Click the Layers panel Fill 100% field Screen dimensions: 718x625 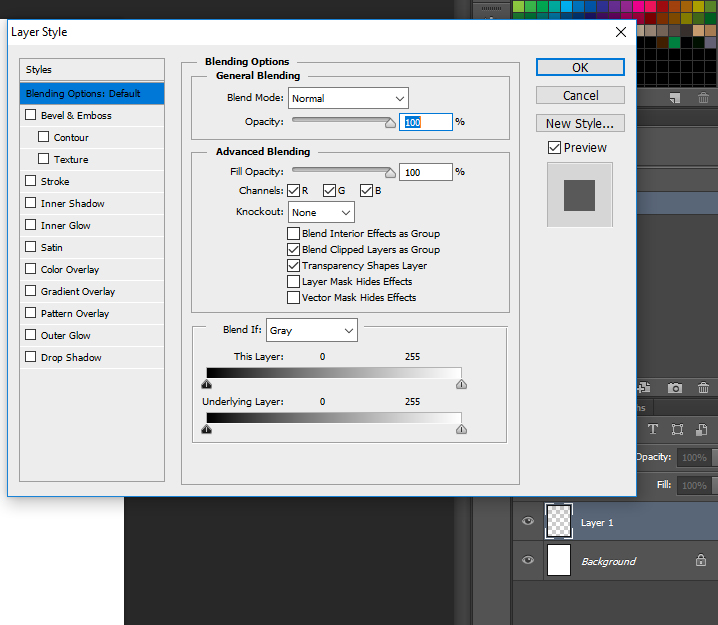[694, 485]
